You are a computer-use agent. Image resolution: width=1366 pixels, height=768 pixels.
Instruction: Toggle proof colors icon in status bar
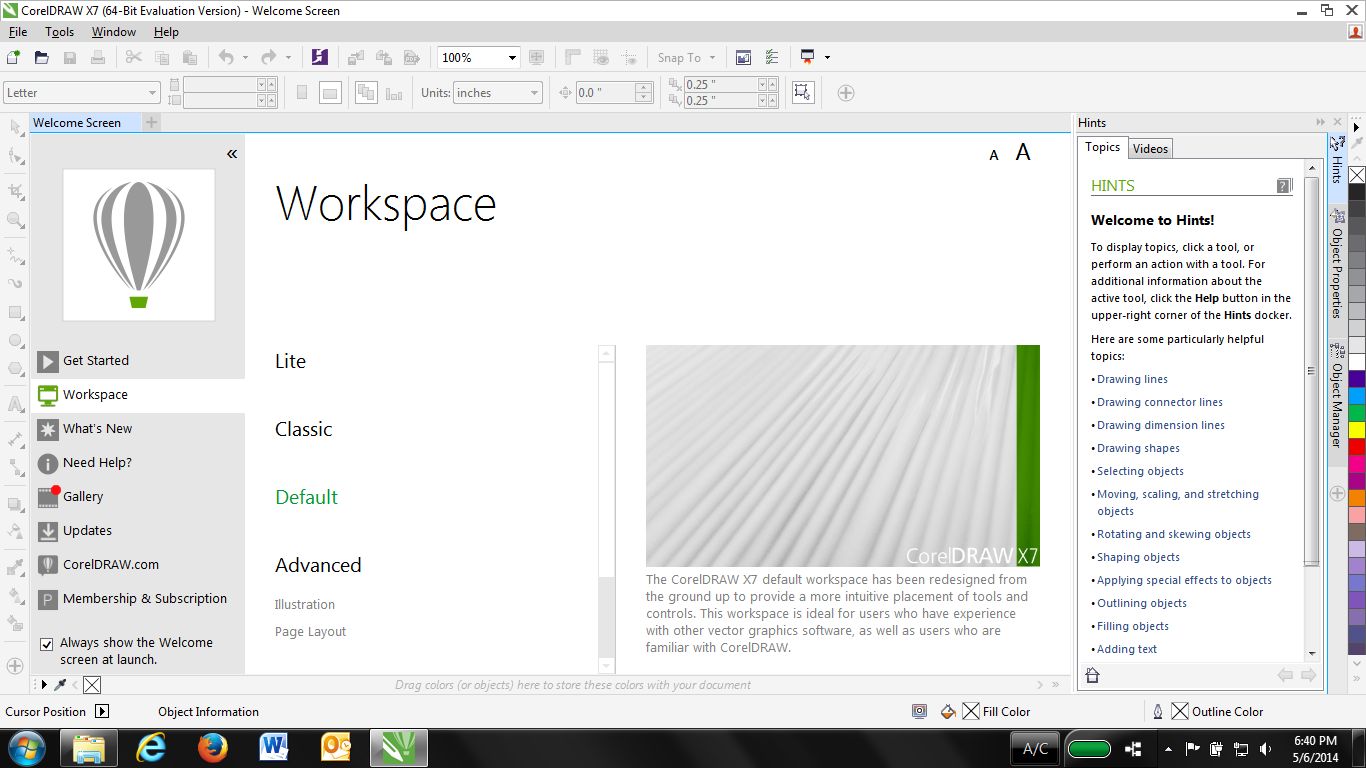919,712
